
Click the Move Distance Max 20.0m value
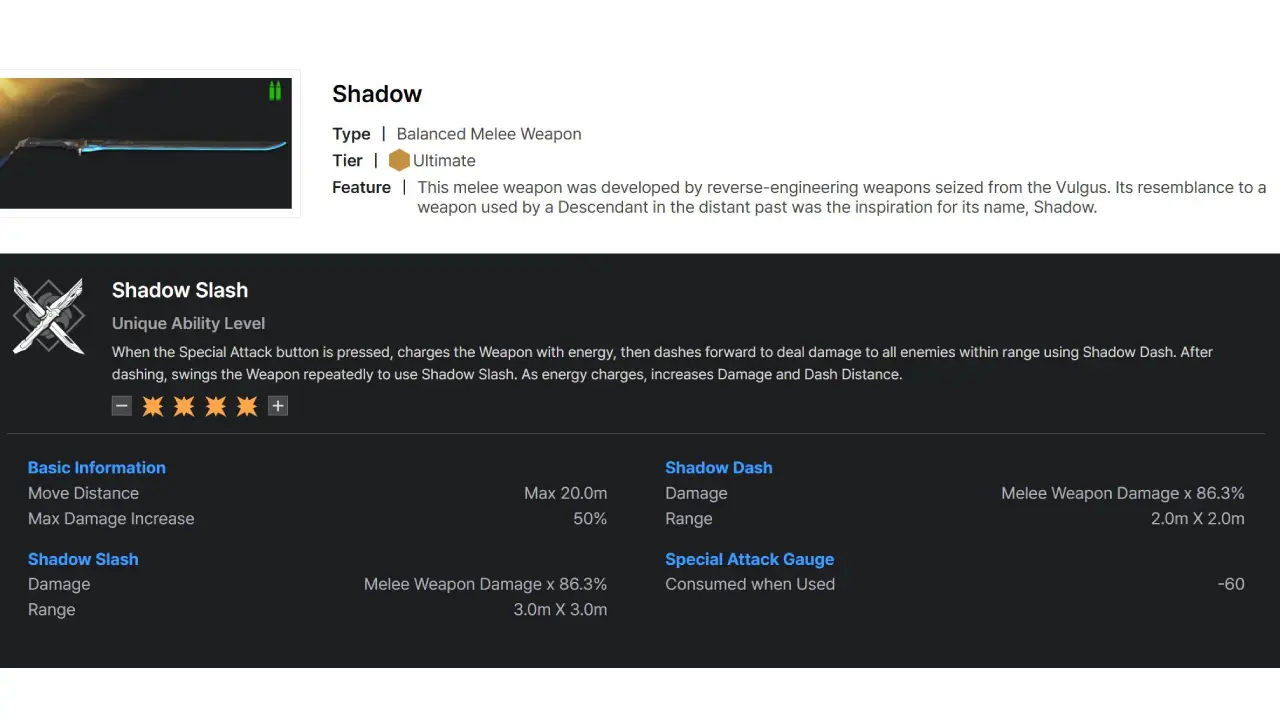[566, 493]
